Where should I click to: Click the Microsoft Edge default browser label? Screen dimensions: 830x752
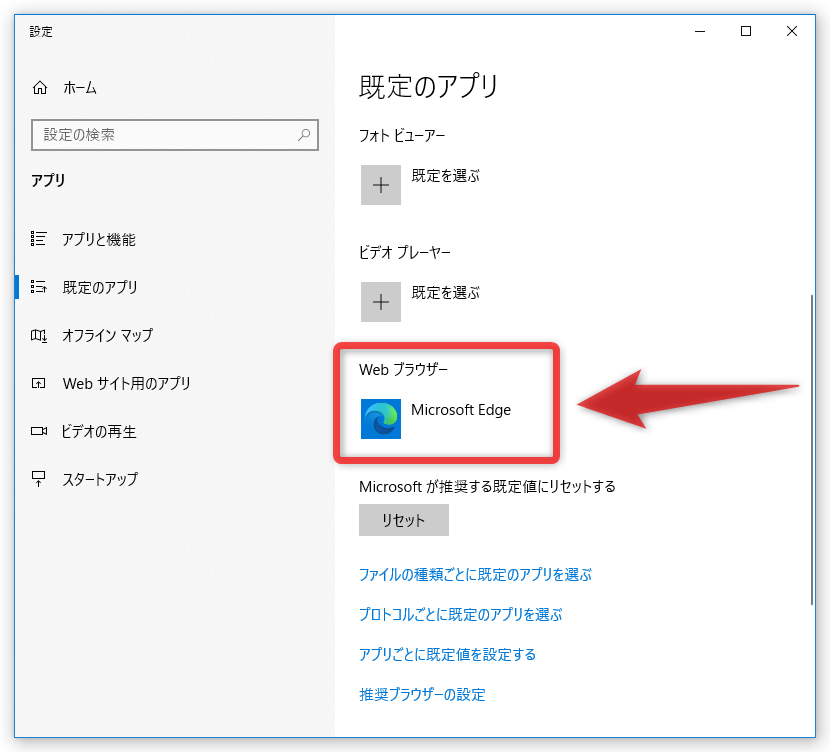point(461,410)
